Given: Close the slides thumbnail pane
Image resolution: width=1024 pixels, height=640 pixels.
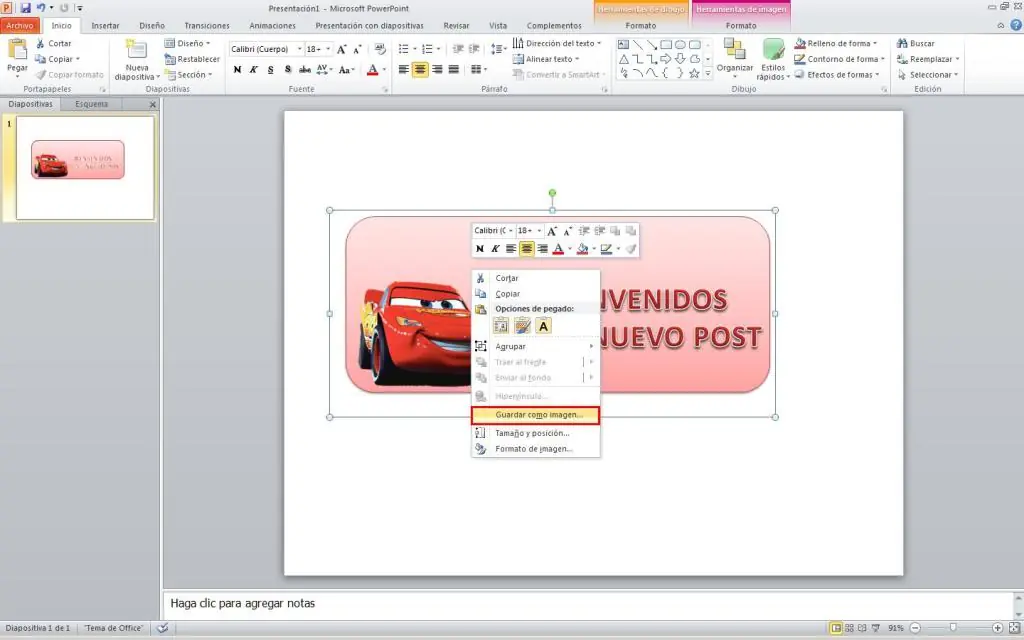Looking at the screenshot, I should (x=153, y=104).
